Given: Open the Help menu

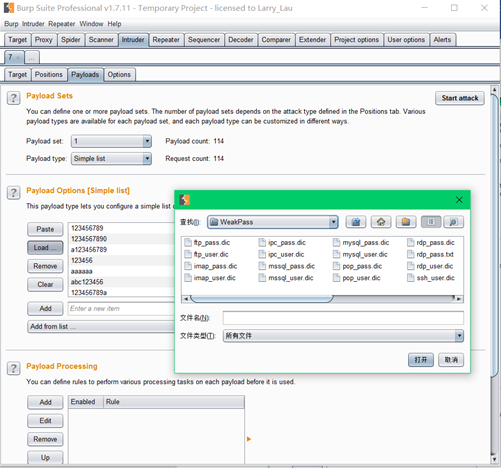Looking at the screenshot, I should coord(114,24).
